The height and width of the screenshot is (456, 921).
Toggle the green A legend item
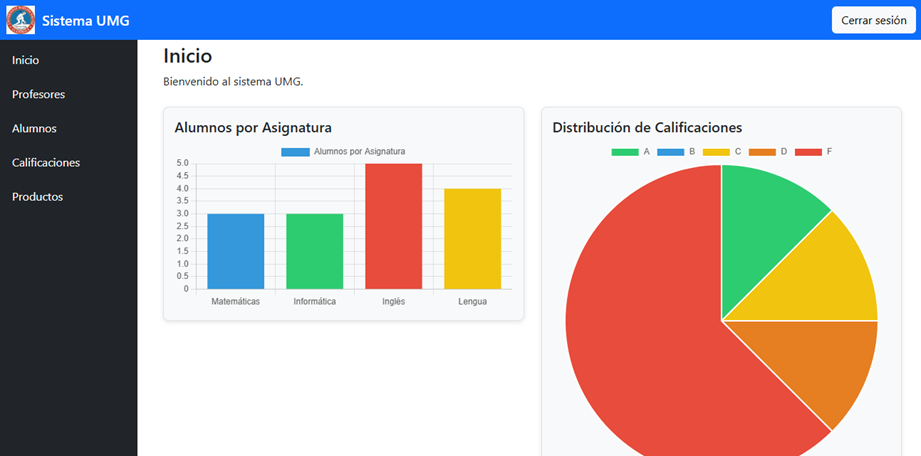[x=630, y=152]
